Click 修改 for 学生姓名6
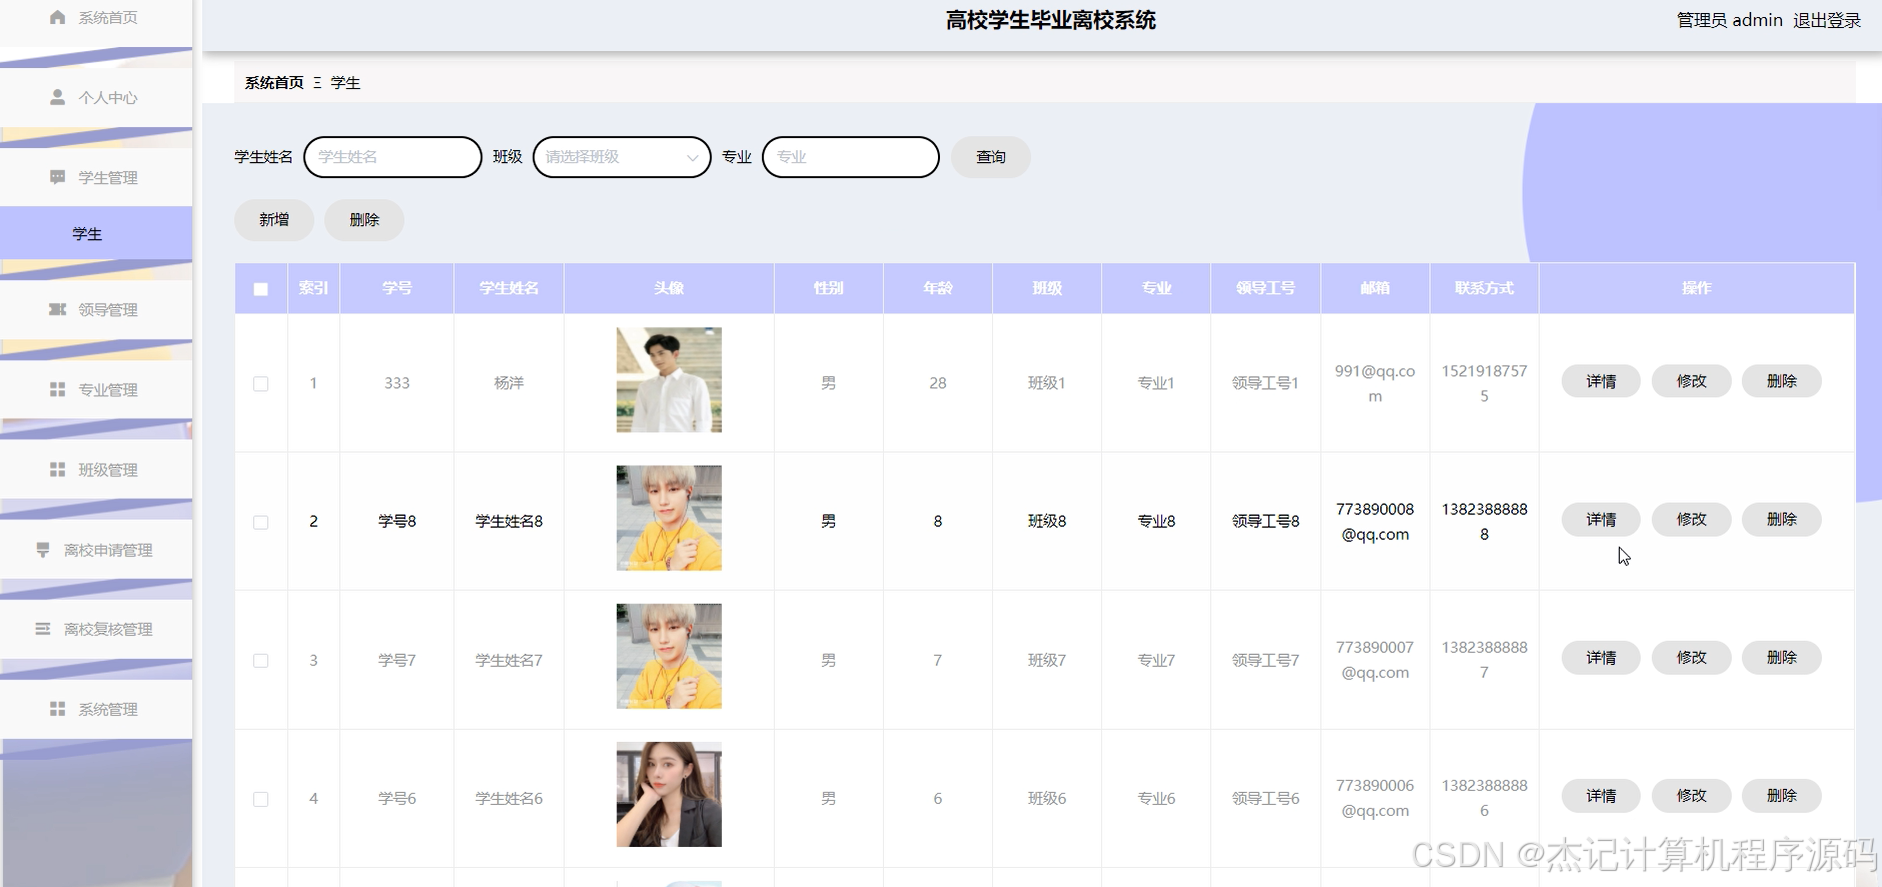The image size is (1882, 887). 1691,796
